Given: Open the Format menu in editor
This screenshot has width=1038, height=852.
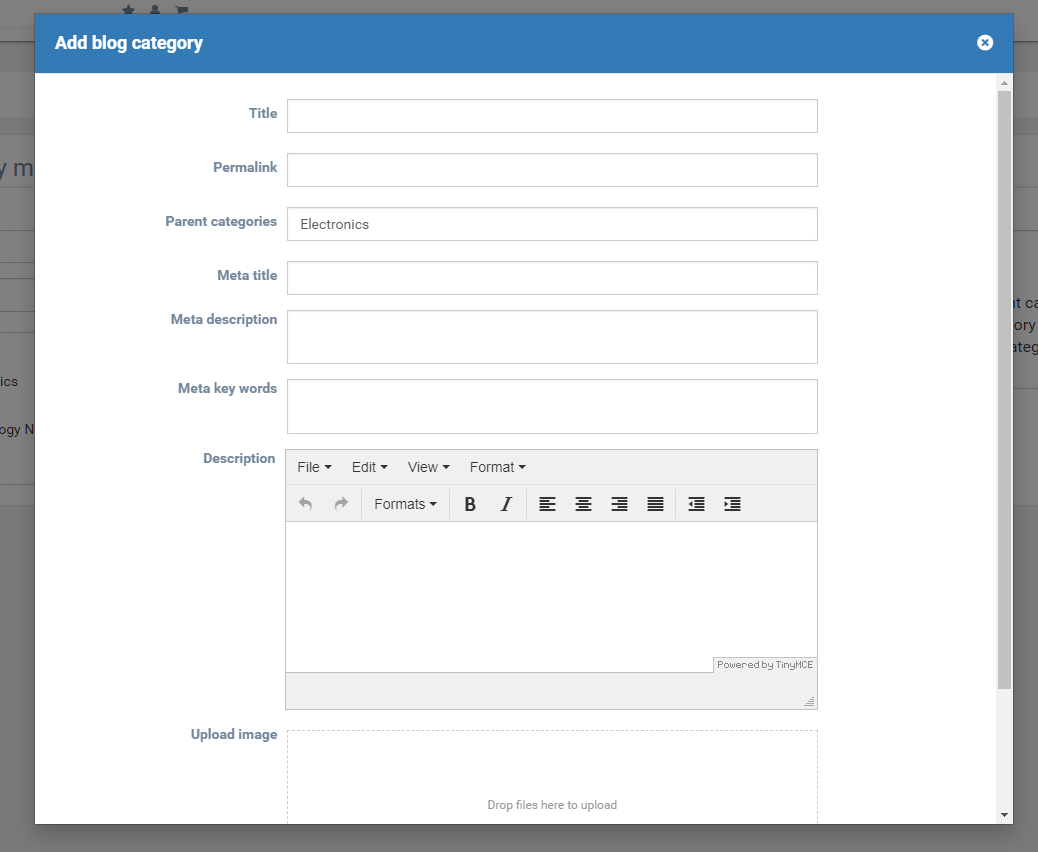Looking at the screenshot, I should [x=497, y=467].
